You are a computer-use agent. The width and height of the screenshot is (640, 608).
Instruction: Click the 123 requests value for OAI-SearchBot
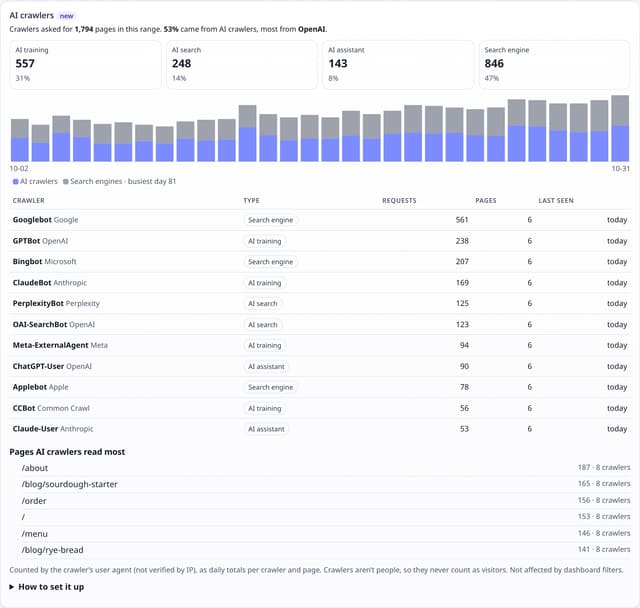[x=462, y=325]
